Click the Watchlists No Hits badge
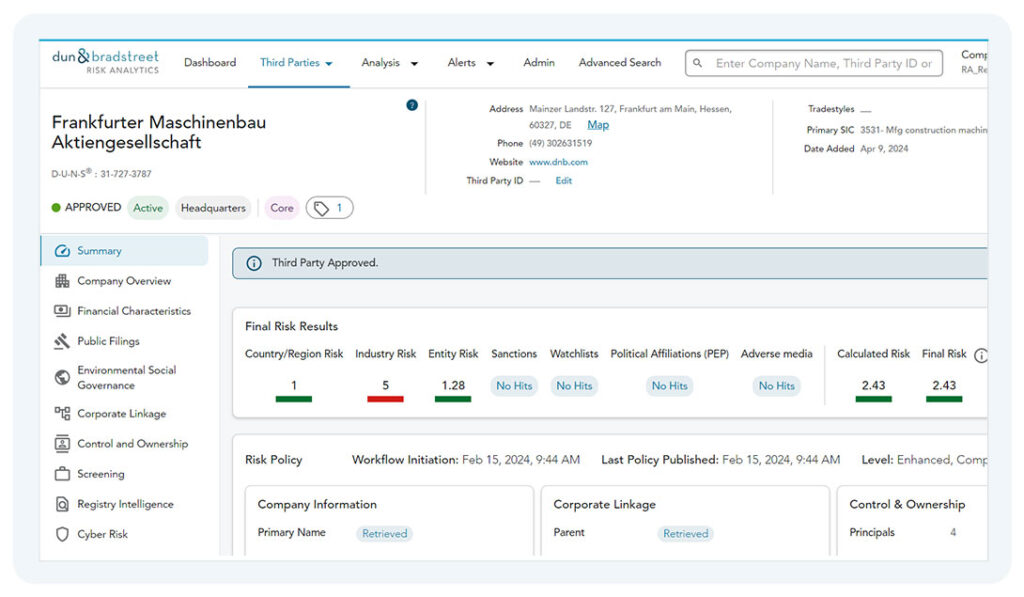This screenshot has height=597, width=1024. [x=574, y=386]
